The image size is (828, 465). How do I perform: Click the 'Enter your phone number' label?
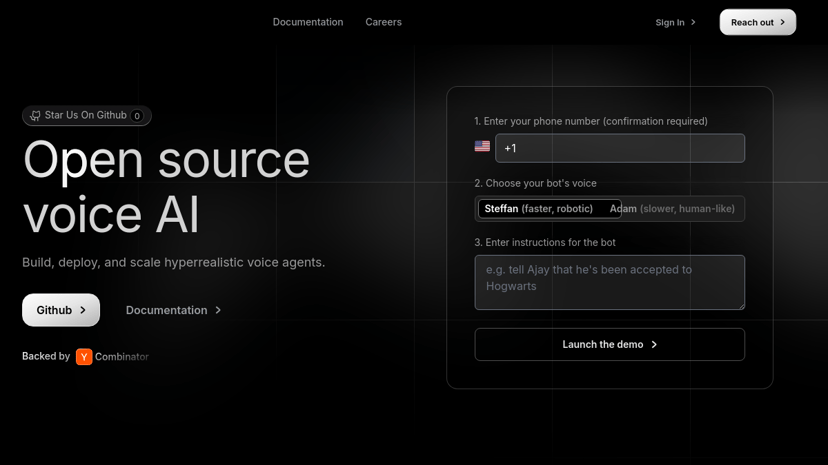[591, 121]
